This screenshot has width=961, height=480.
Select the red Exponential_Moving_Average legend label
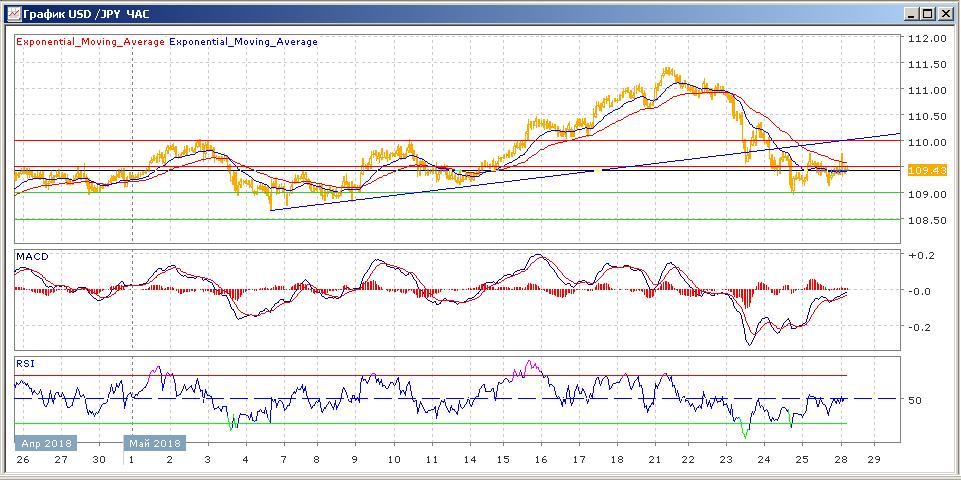coord(90,42)
